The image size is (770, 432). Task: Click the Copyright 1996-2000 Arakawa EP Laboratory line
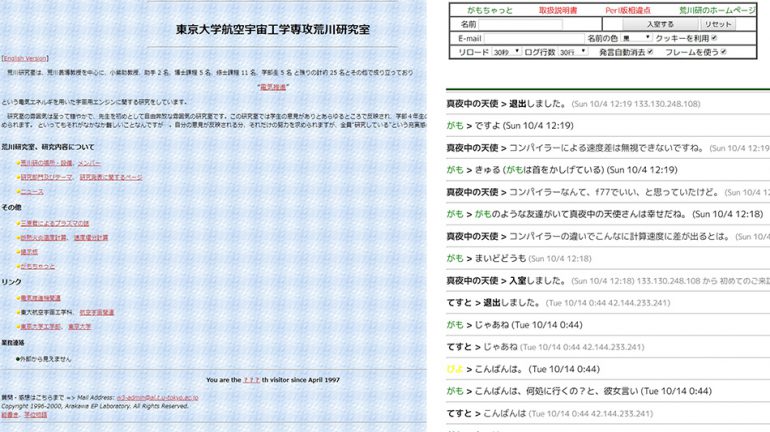click(x=95, y=406)
